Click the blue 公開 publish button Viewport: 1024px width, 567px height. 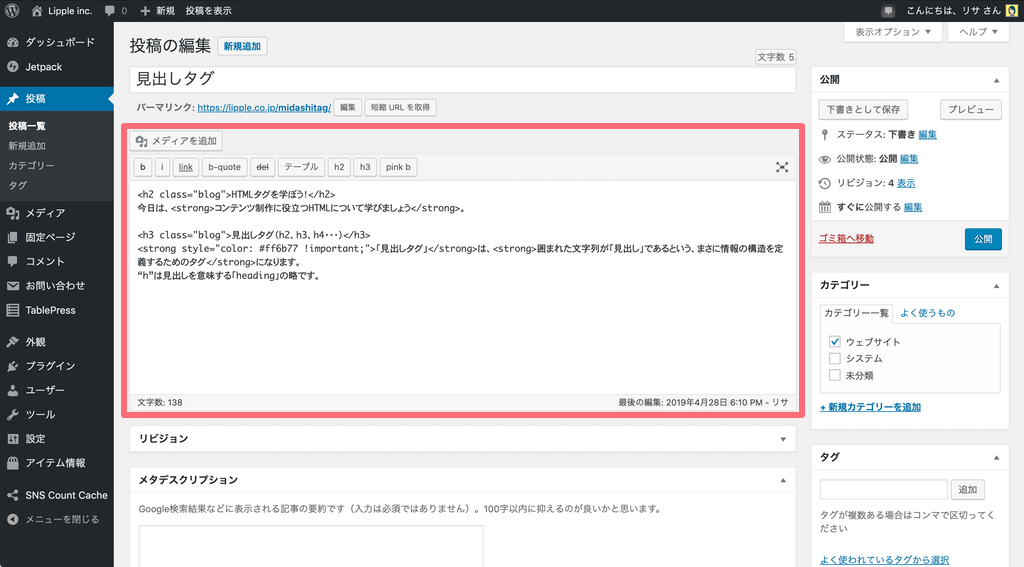point(983,239)
